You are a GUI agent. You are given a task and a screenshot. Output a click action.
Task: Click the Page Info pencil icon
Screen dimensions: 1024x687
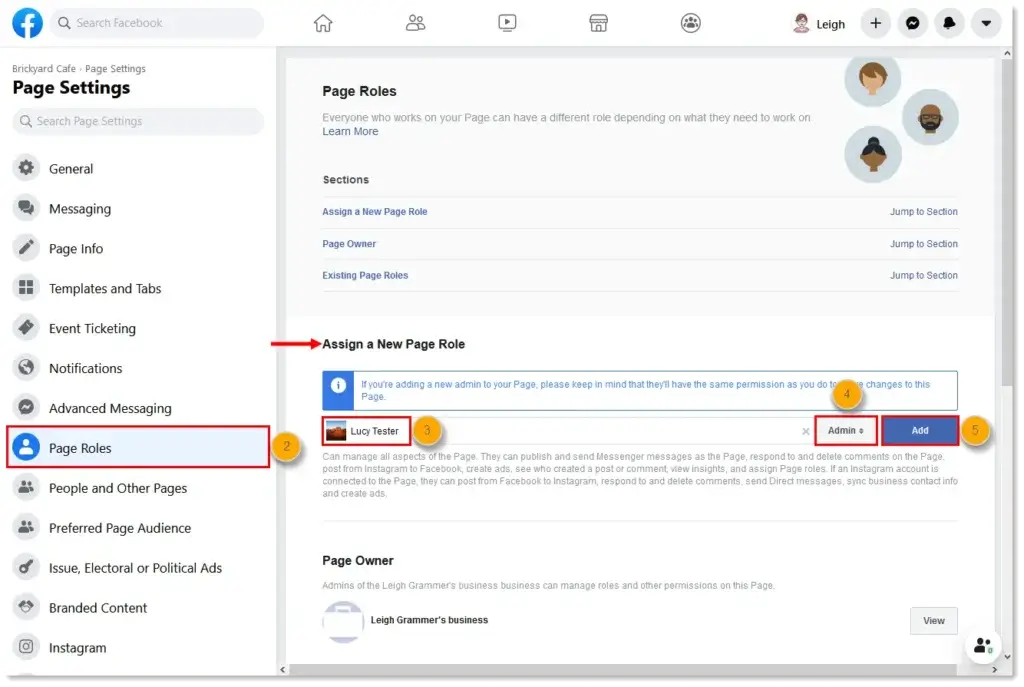(26, 248)
